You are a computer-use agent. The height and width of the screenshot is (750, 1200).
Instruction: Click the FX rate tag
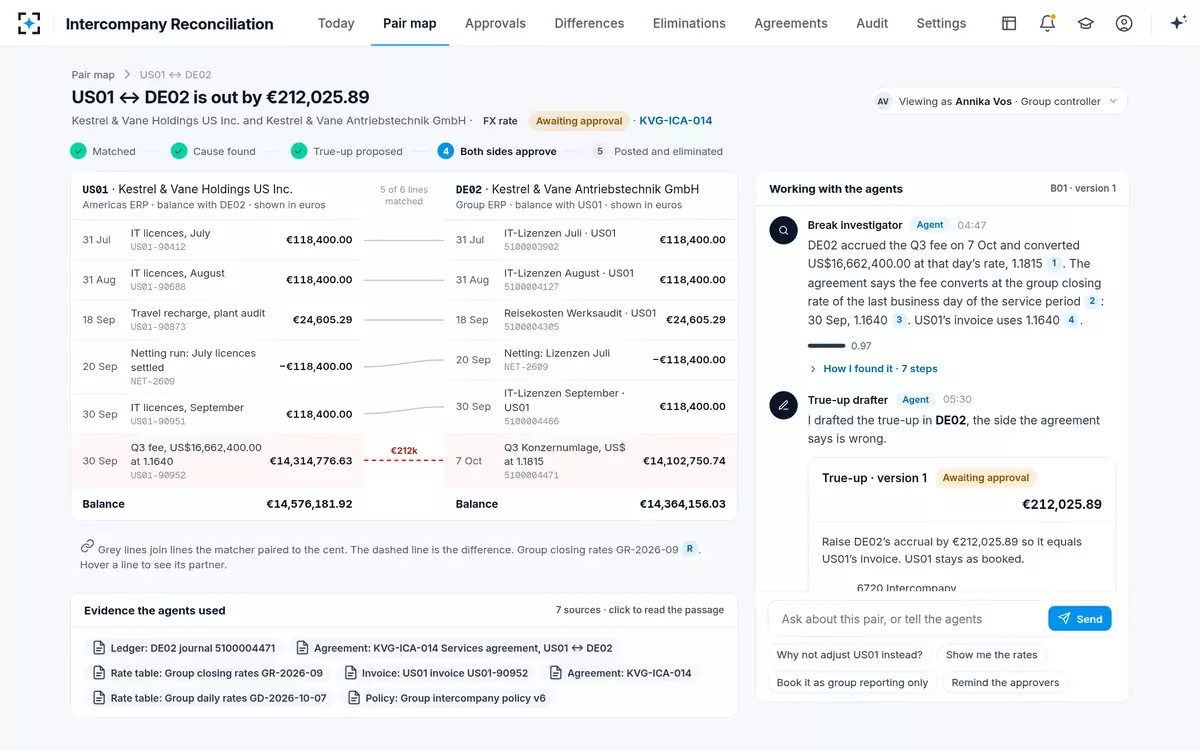(500, 121)
